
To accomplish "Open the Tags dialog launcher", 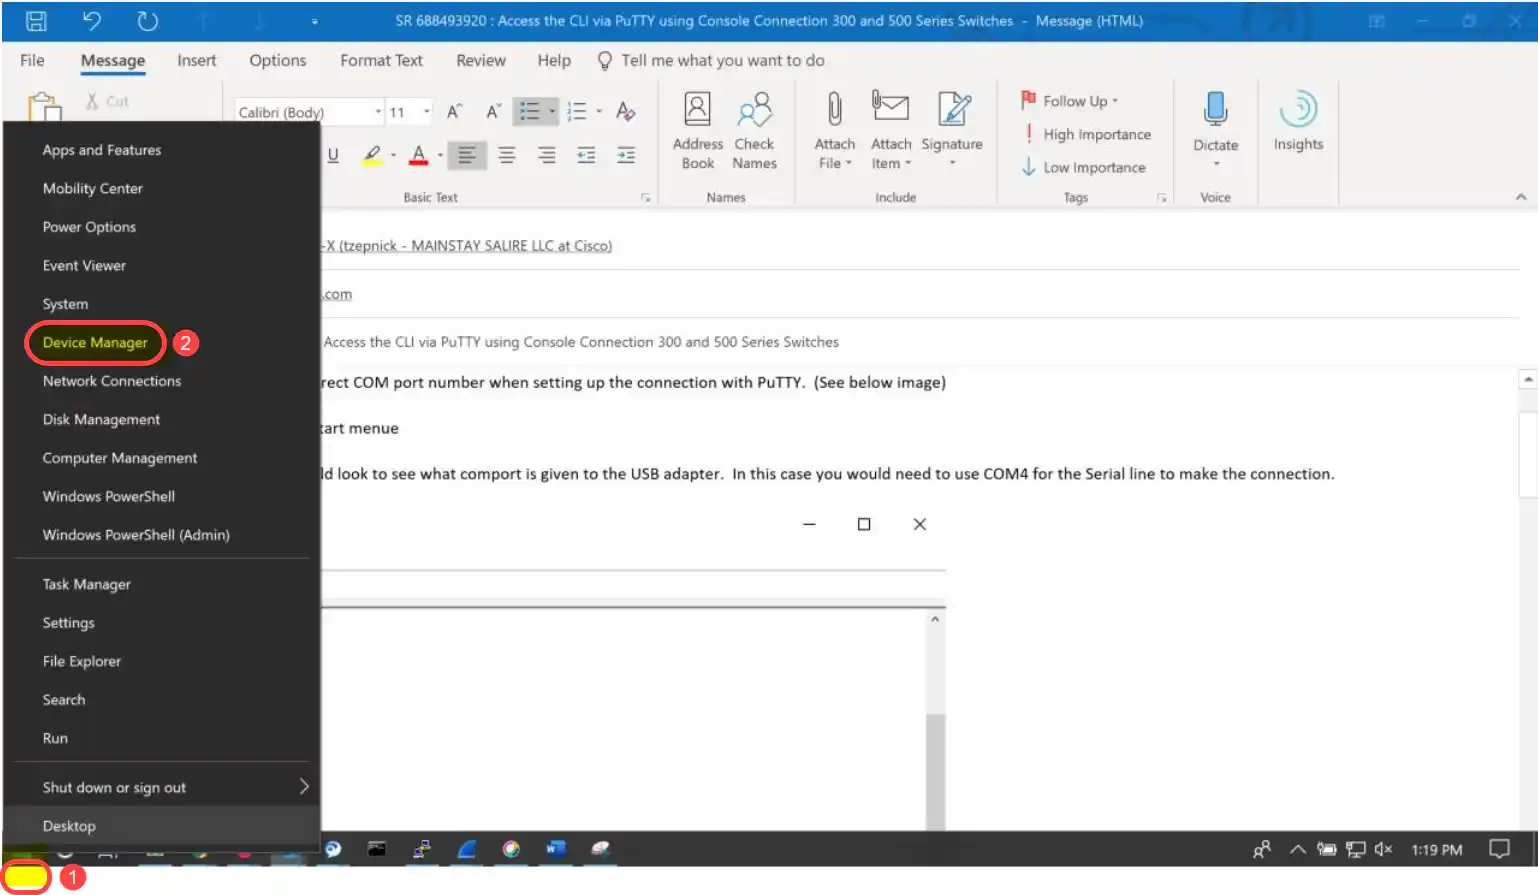I will click(1161, 198).
